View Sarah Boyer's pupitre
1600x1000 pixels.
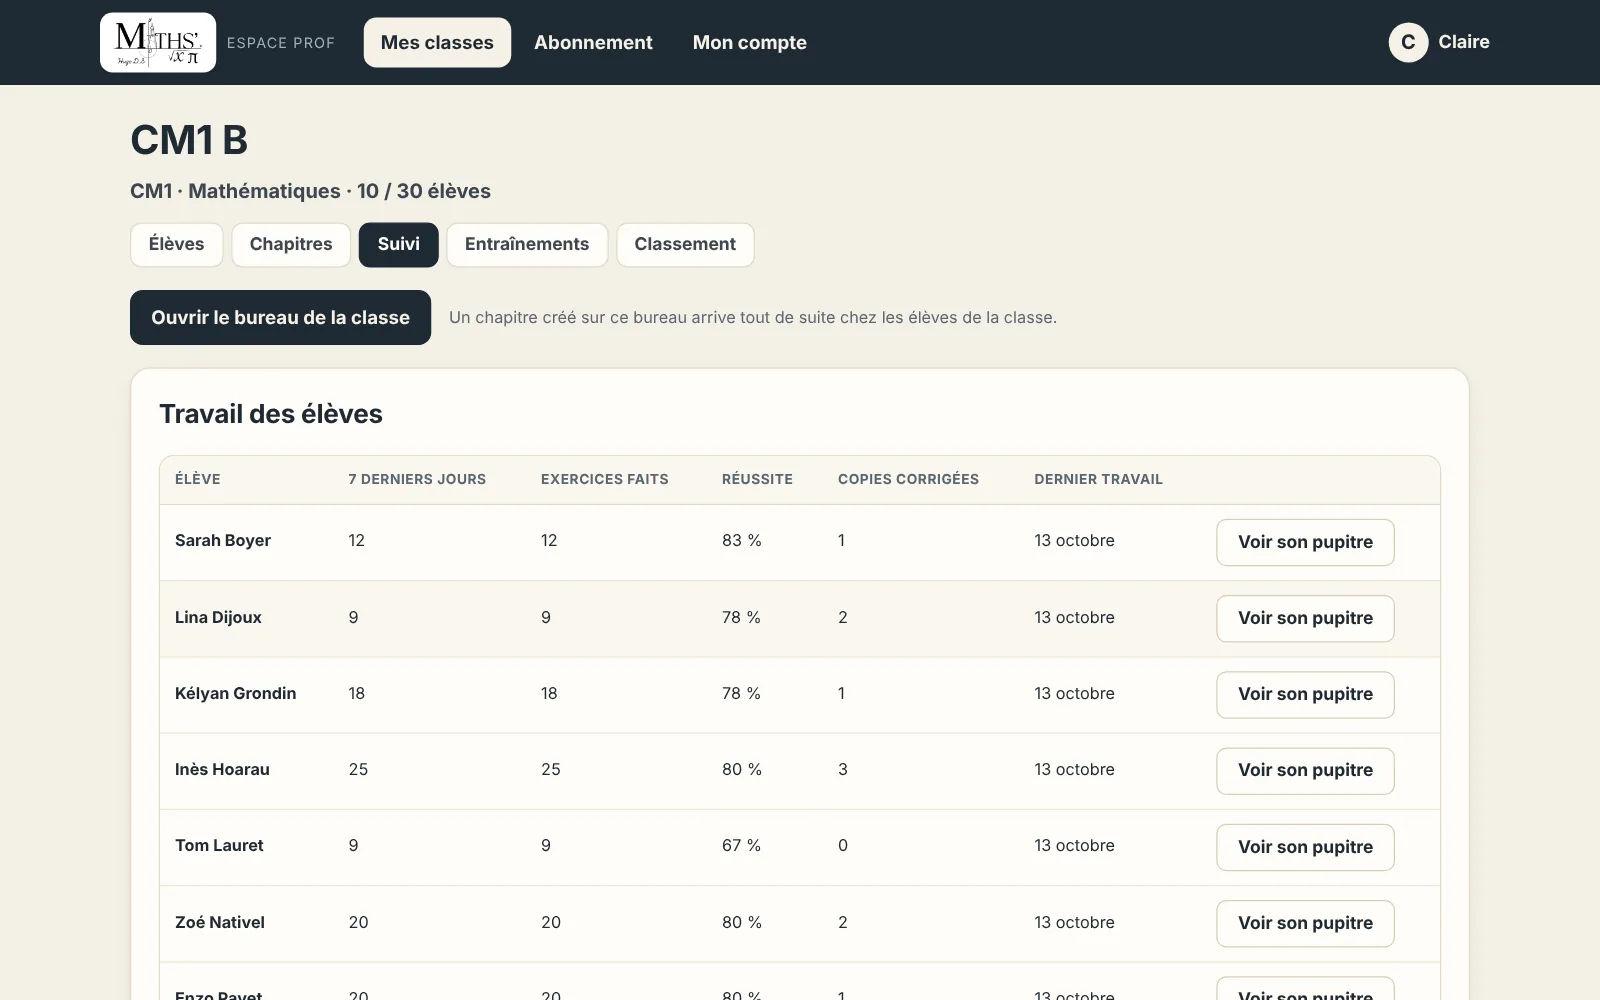(1305, 542)
